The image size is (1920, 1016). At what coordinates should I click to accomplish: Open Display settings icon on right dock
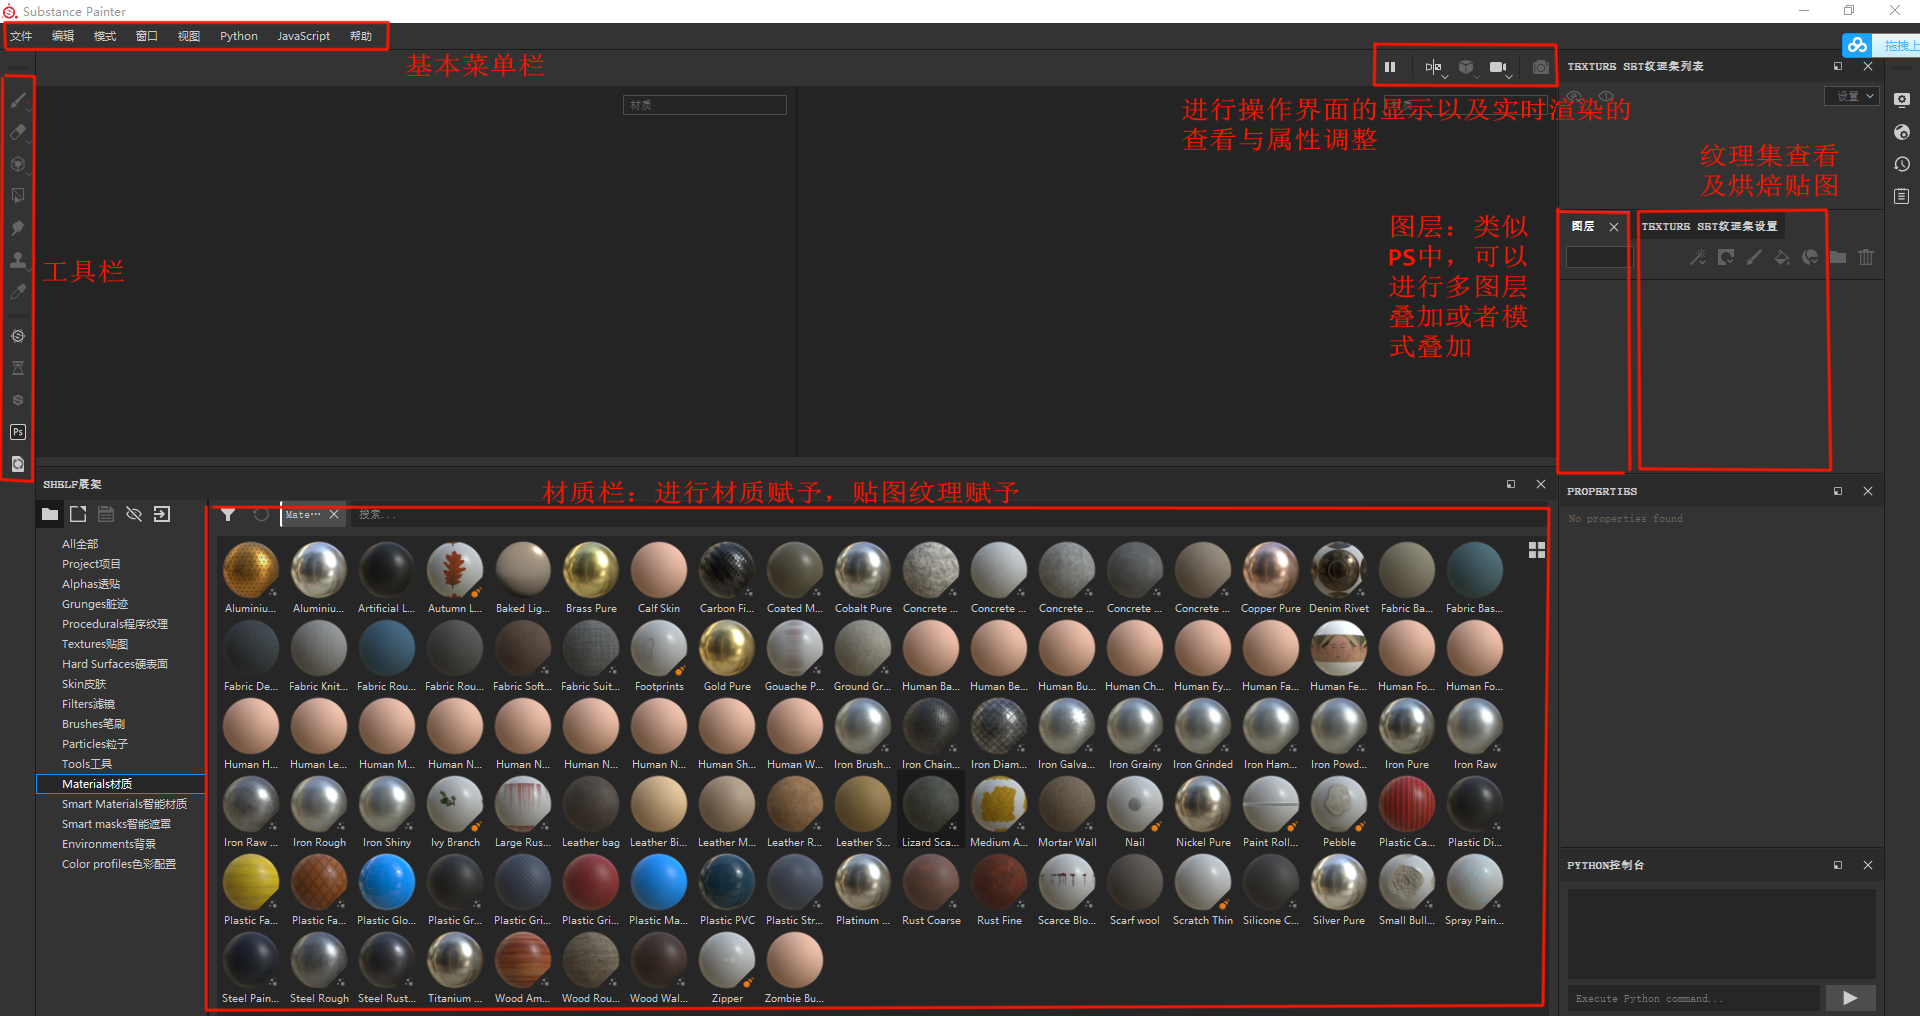1902,100
